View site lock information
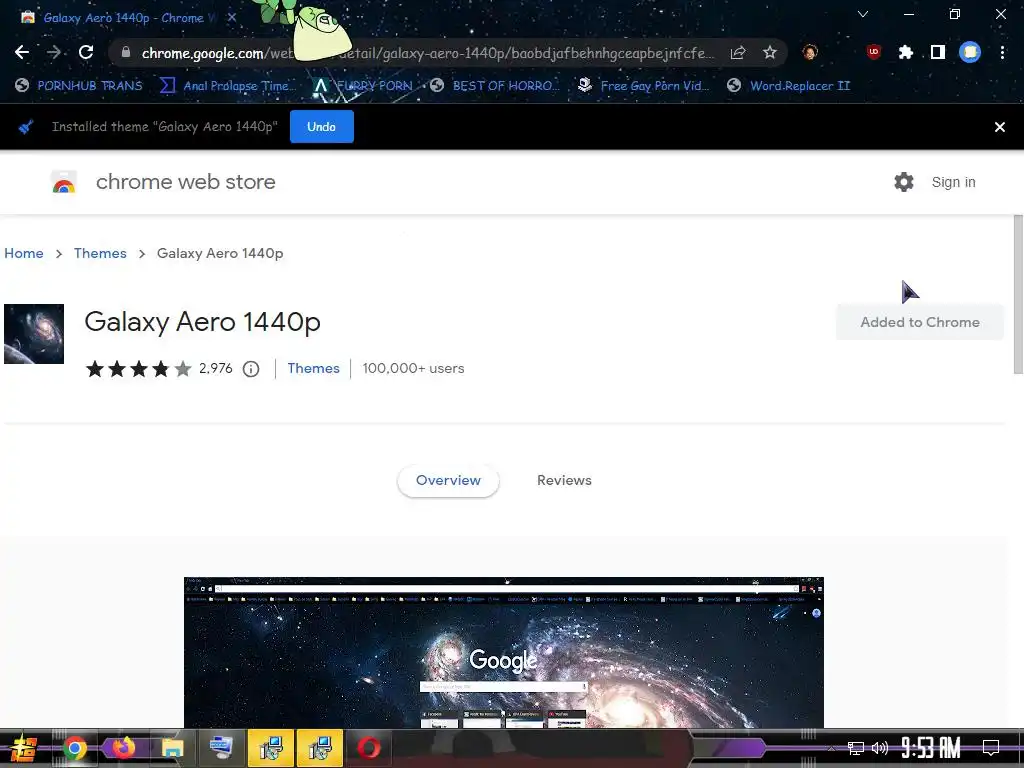This screenshot has width=1024, height=768. coord(126,52)
